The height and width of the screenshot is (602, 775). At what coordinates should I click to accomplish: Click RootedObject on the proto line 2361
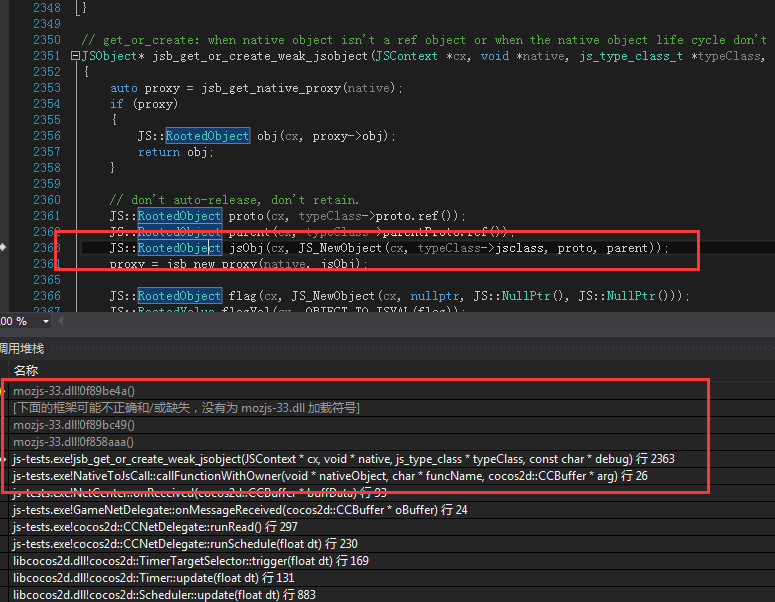(179, 216)
